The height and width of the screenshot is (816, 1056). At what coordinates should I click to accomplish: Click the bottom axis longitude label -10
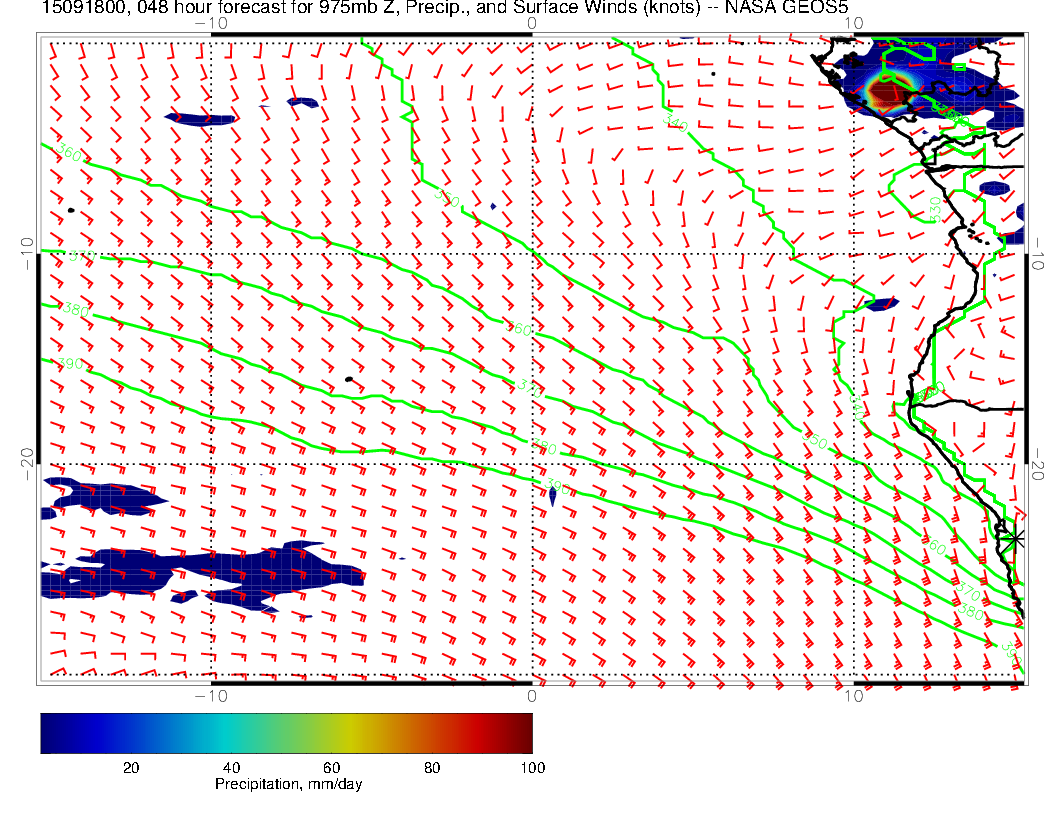pyautogui.click(x=210, y=695)
